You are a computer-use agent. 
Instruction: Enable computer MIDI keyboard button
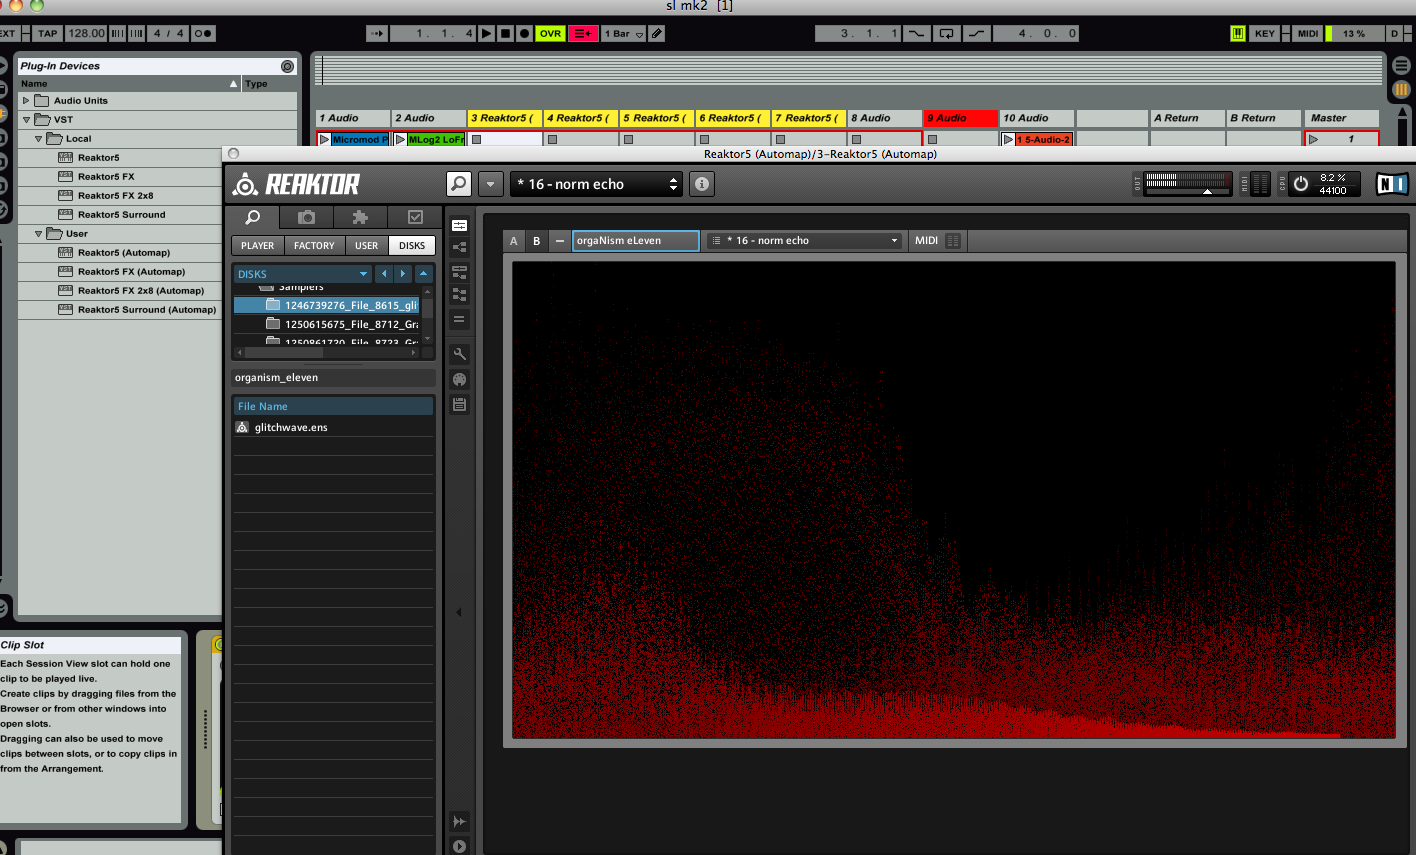pyautogui.click(x=1238, y=33)
